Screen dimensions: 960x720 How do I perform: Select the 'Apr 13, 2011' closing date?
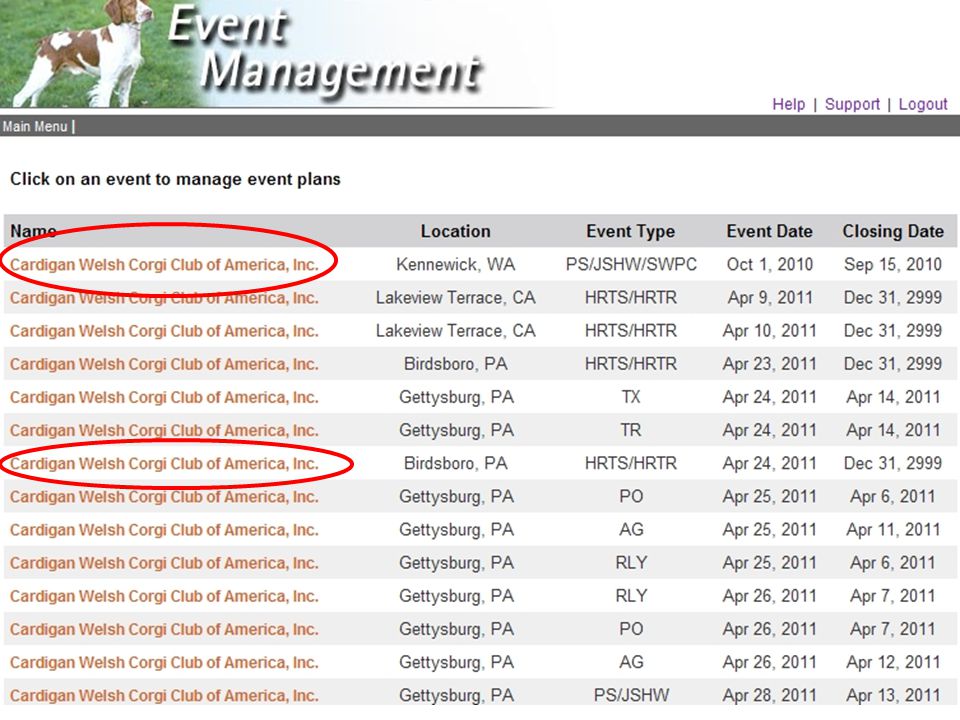893,695
